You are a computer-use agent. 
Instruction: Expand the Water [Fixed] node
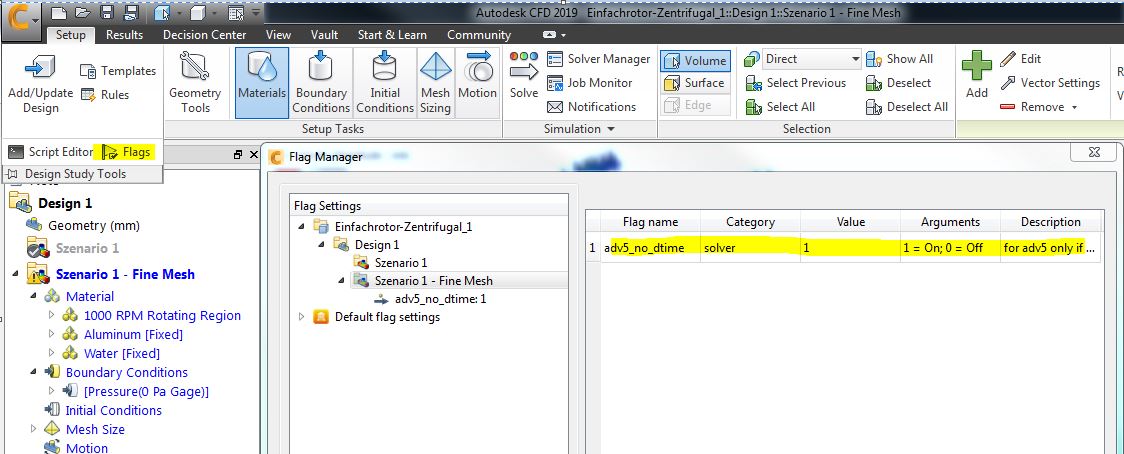click(x=51, y=353)
